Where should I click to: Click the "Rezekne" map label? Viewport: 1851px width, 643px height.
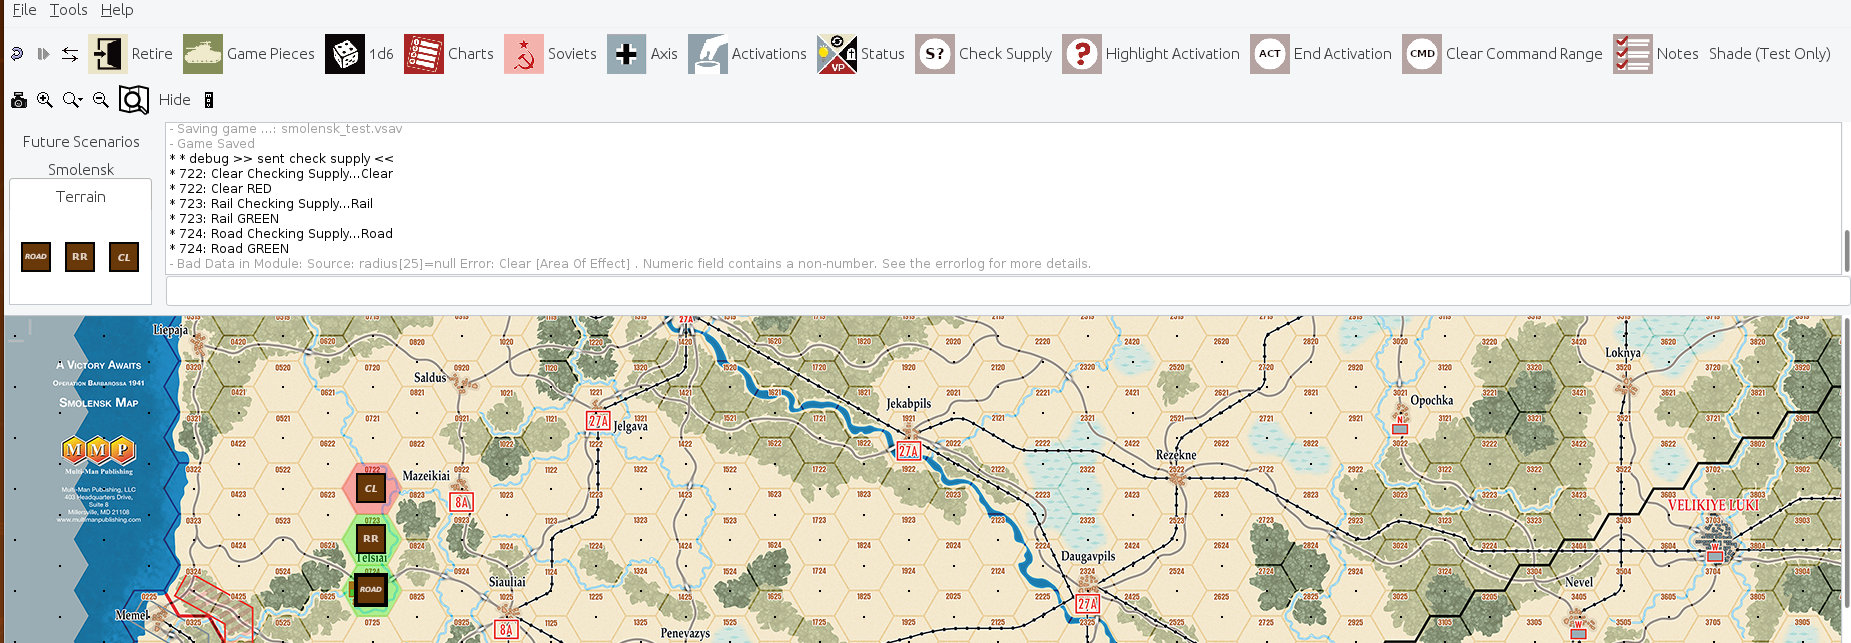click(1176, 455)
